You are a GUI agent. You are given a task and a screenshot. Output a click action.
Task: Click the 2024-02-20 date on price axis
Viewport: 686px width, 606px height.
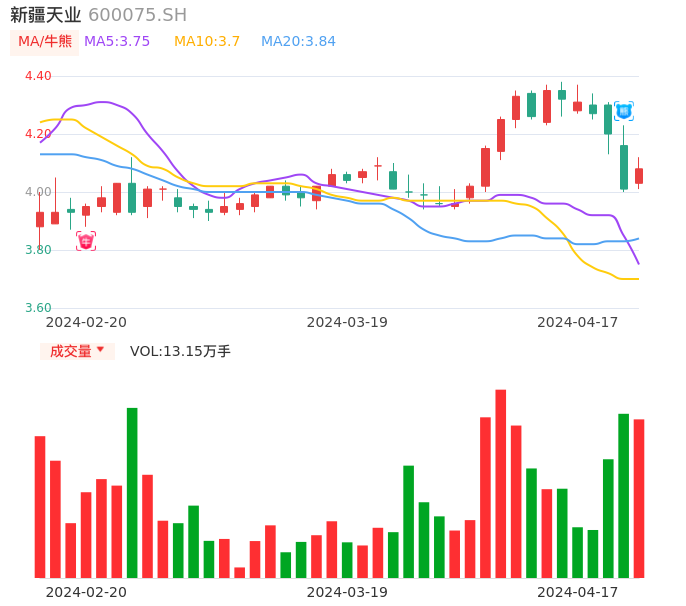(86, 322)
